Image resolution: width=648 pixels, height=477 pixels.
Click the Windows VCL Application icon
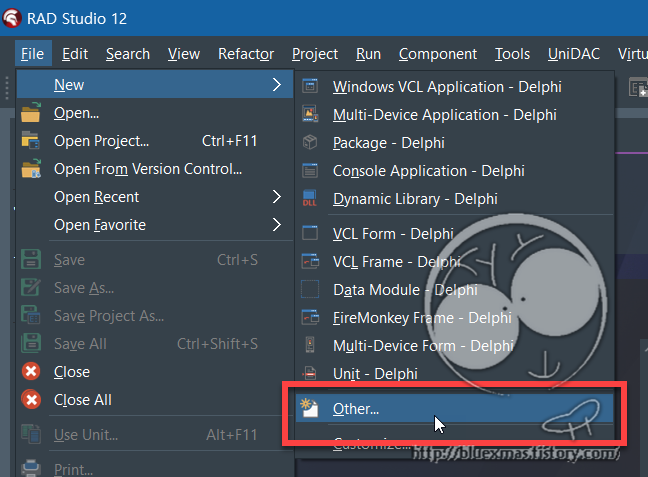click(x=310, y=86)
